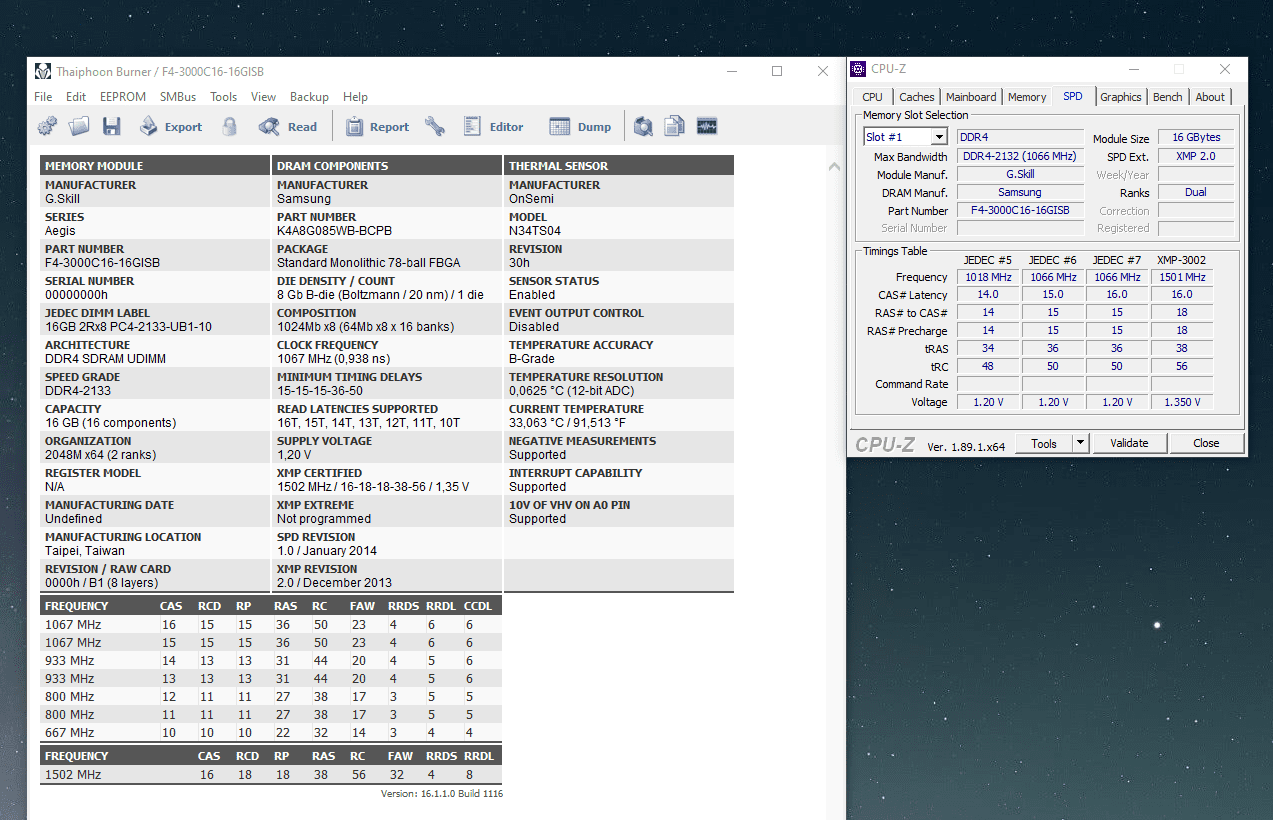Switch to the Bench tab in CPU-Z
This screenshot has width=1273, height=820.
click(1168, 97)
